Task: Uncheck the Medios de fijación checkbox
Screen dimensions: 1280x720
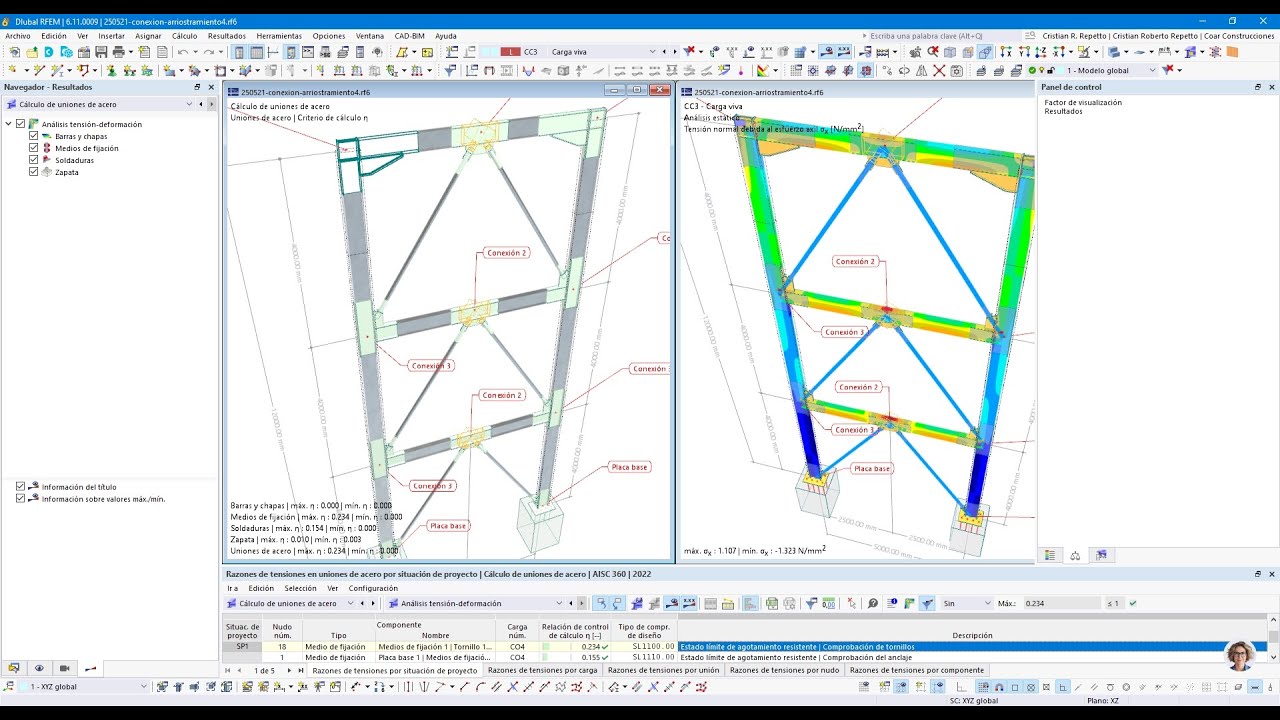Action: click(34, 148)
